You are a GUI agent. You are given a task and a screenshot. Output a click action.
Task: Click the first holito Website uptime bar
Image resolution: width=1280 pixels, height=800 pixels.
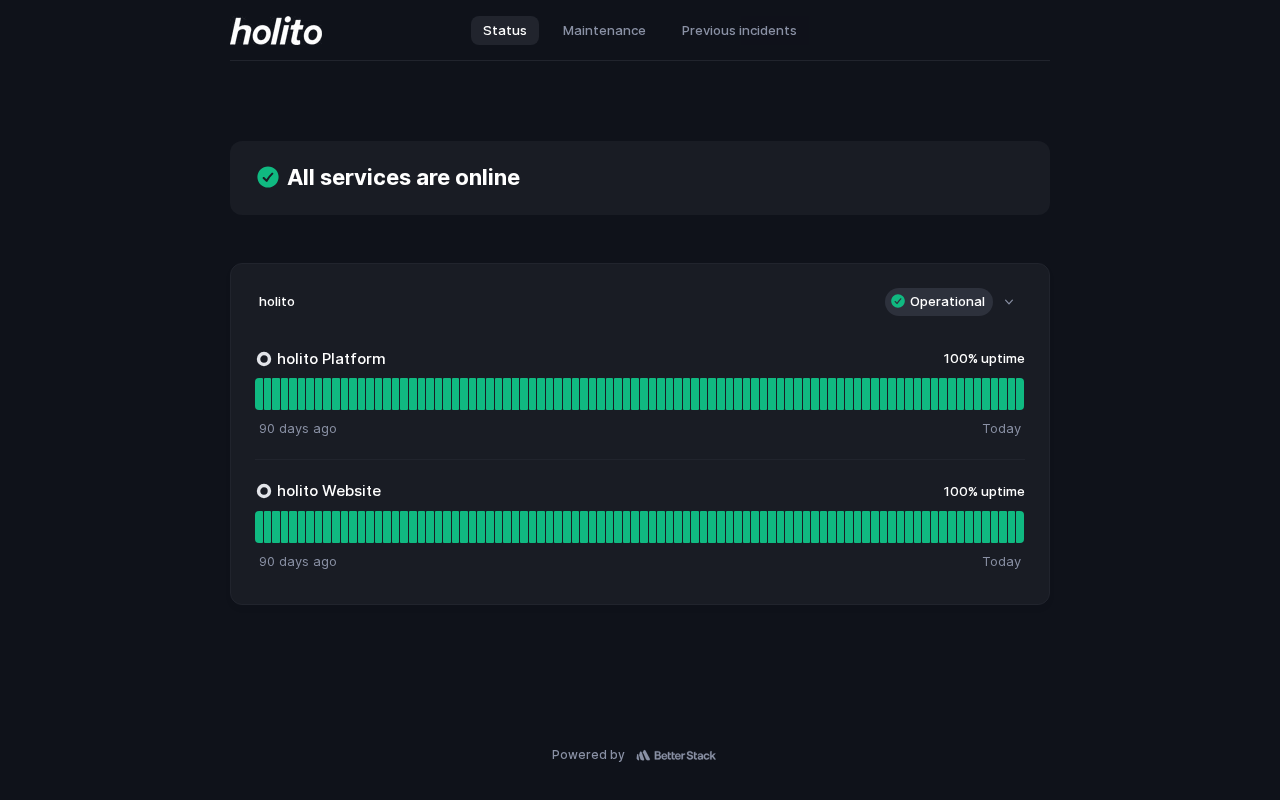[259, 527]
